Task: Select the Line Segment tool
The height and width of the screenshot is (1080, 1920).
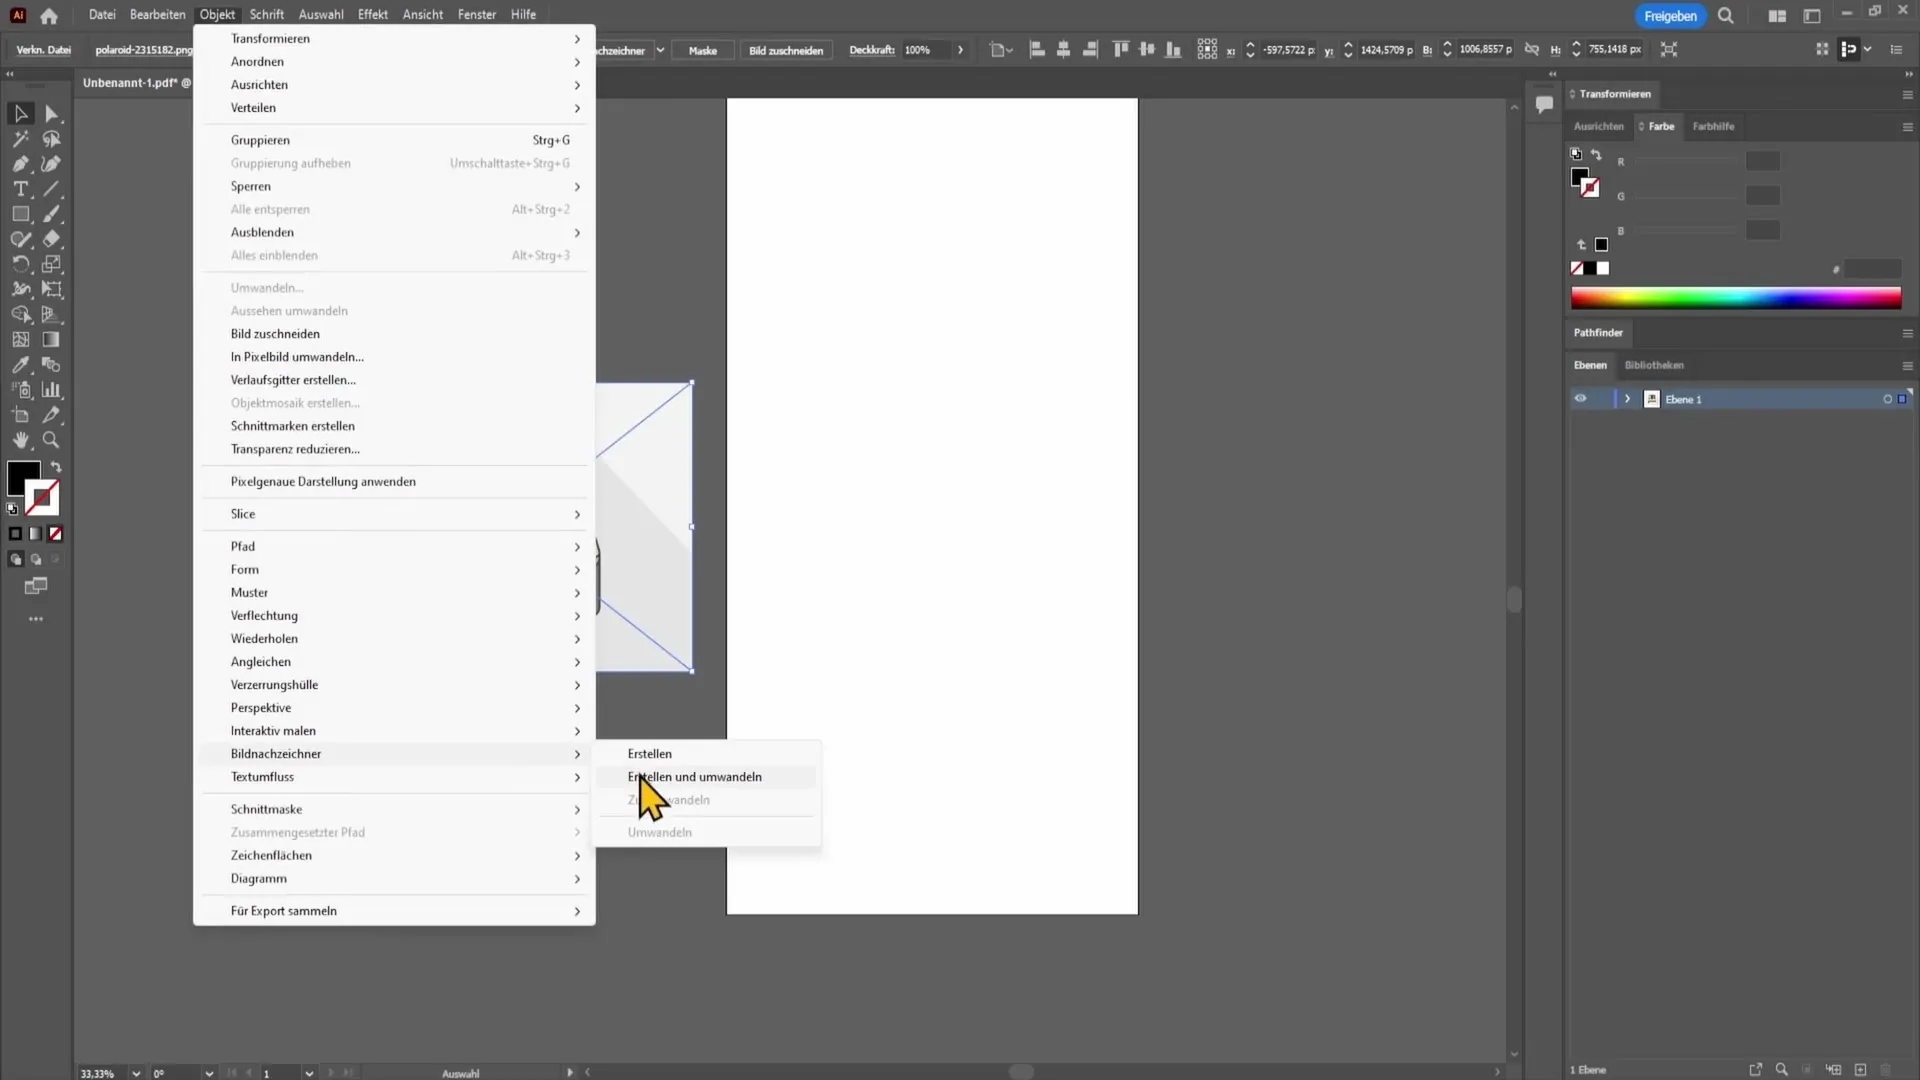Action: [52, 189]
